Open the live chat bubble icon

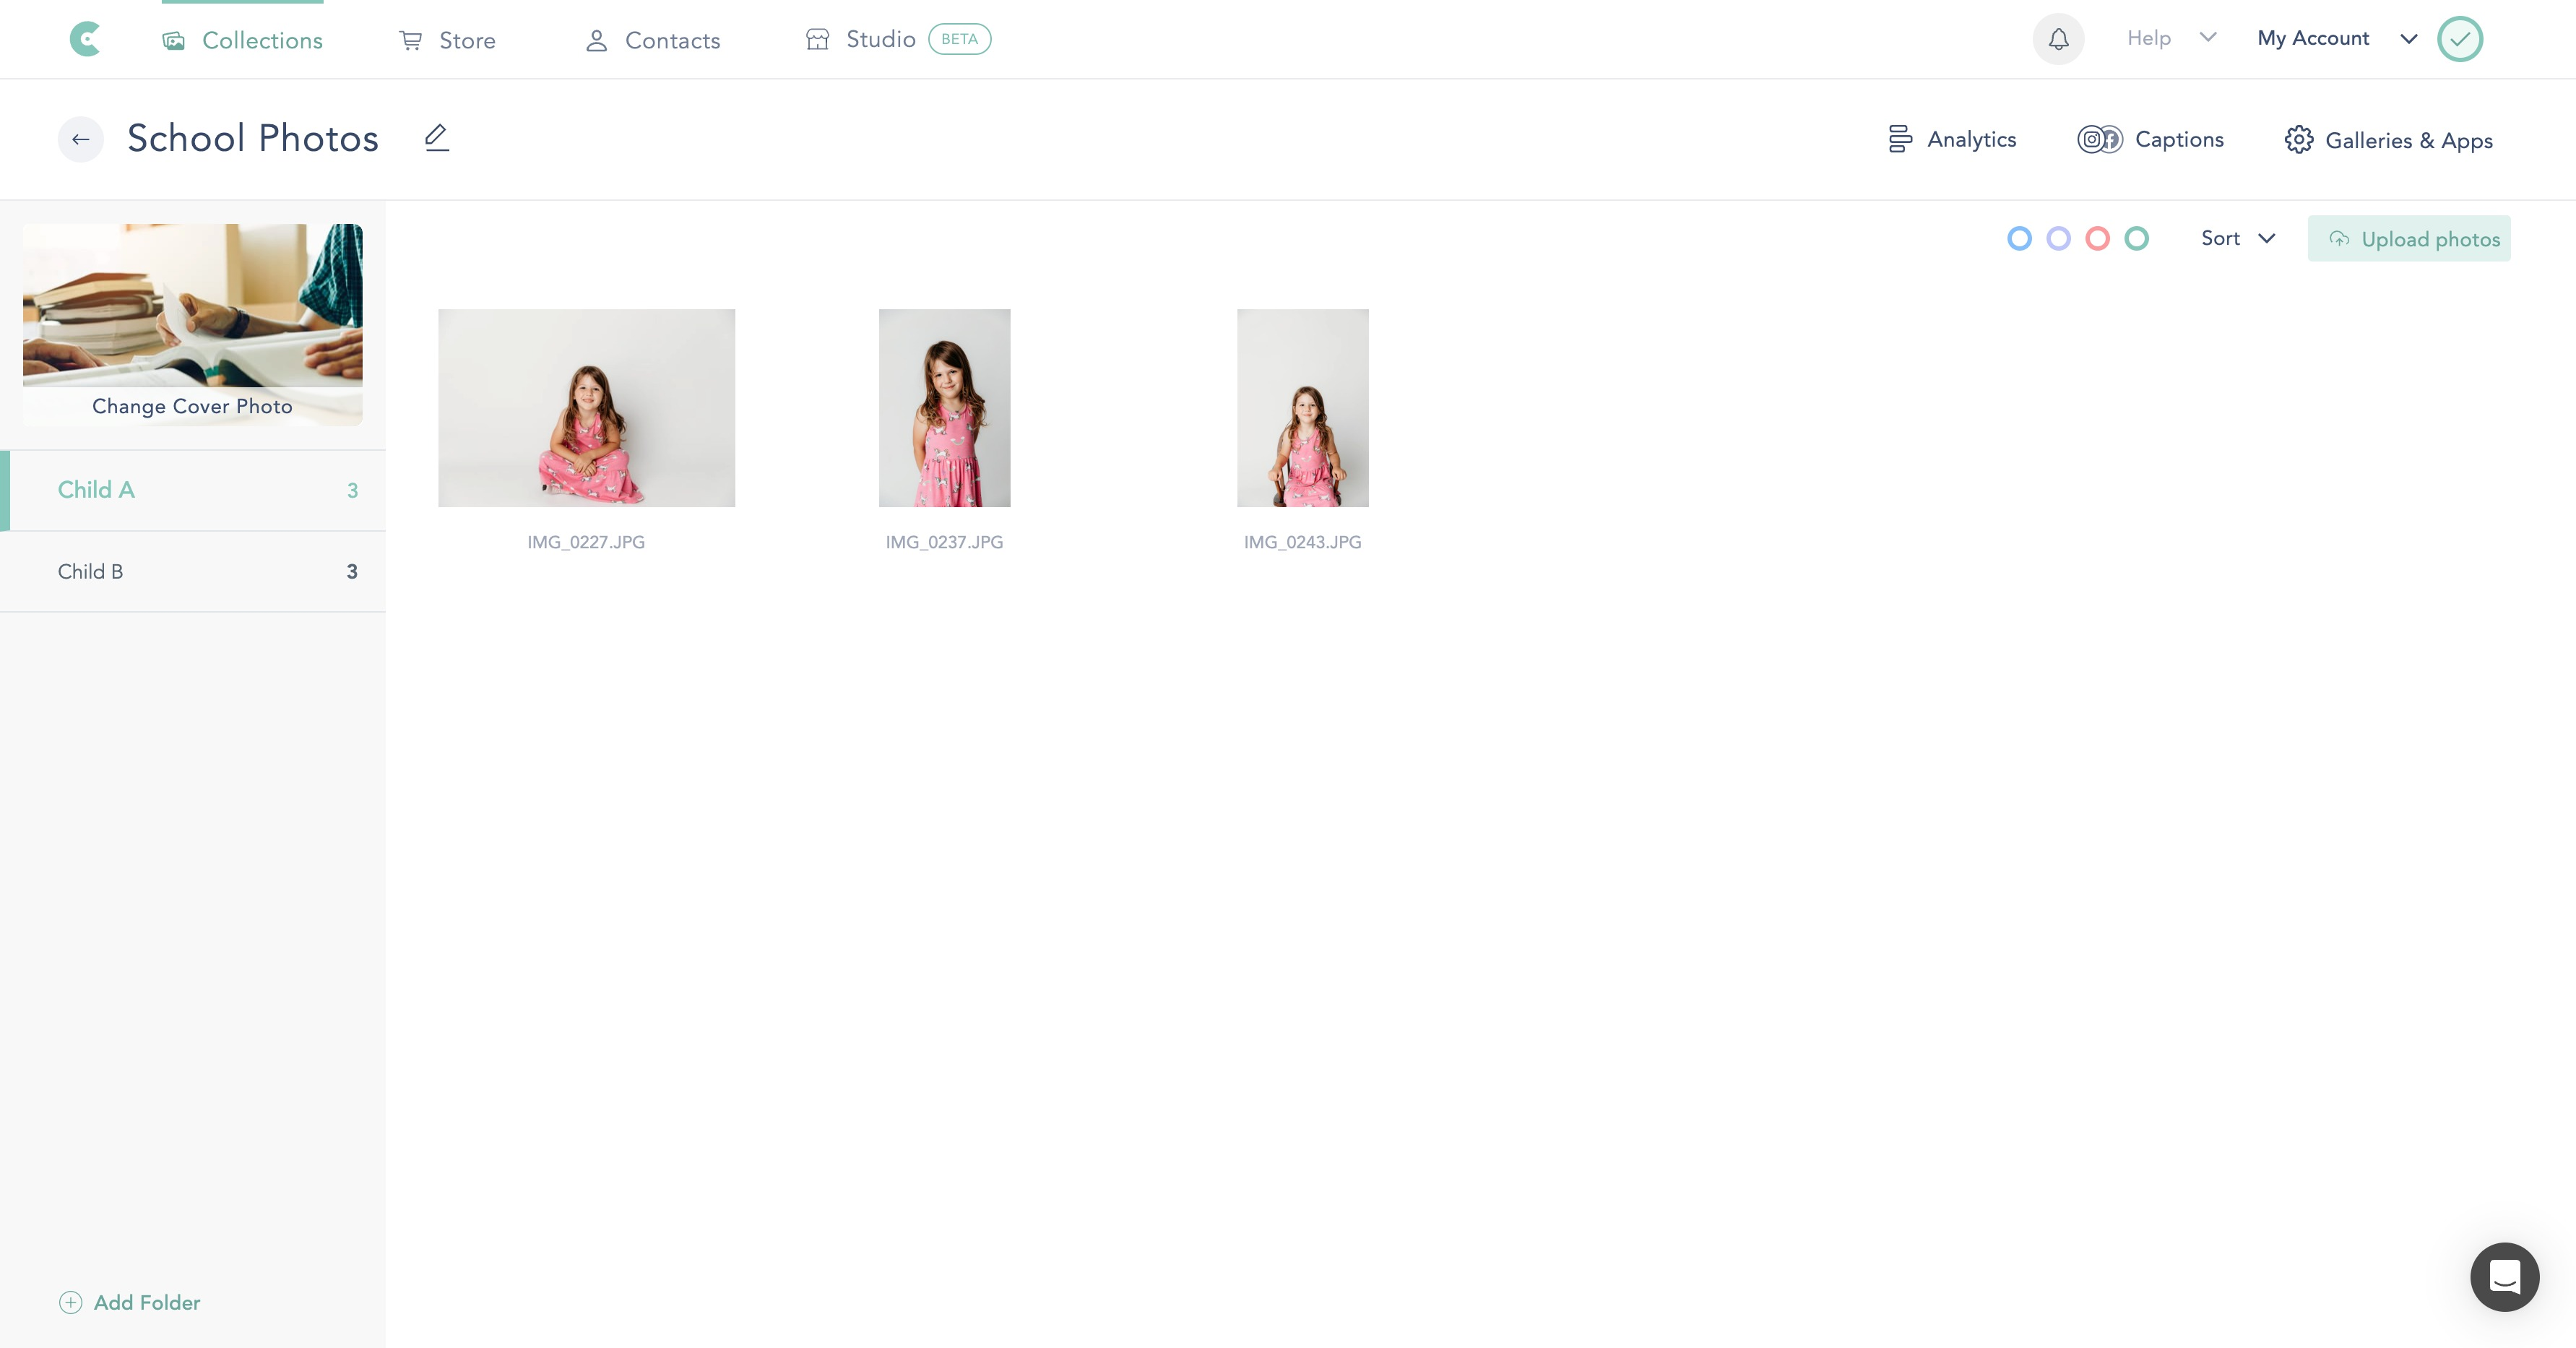tap(2503, 1277)
